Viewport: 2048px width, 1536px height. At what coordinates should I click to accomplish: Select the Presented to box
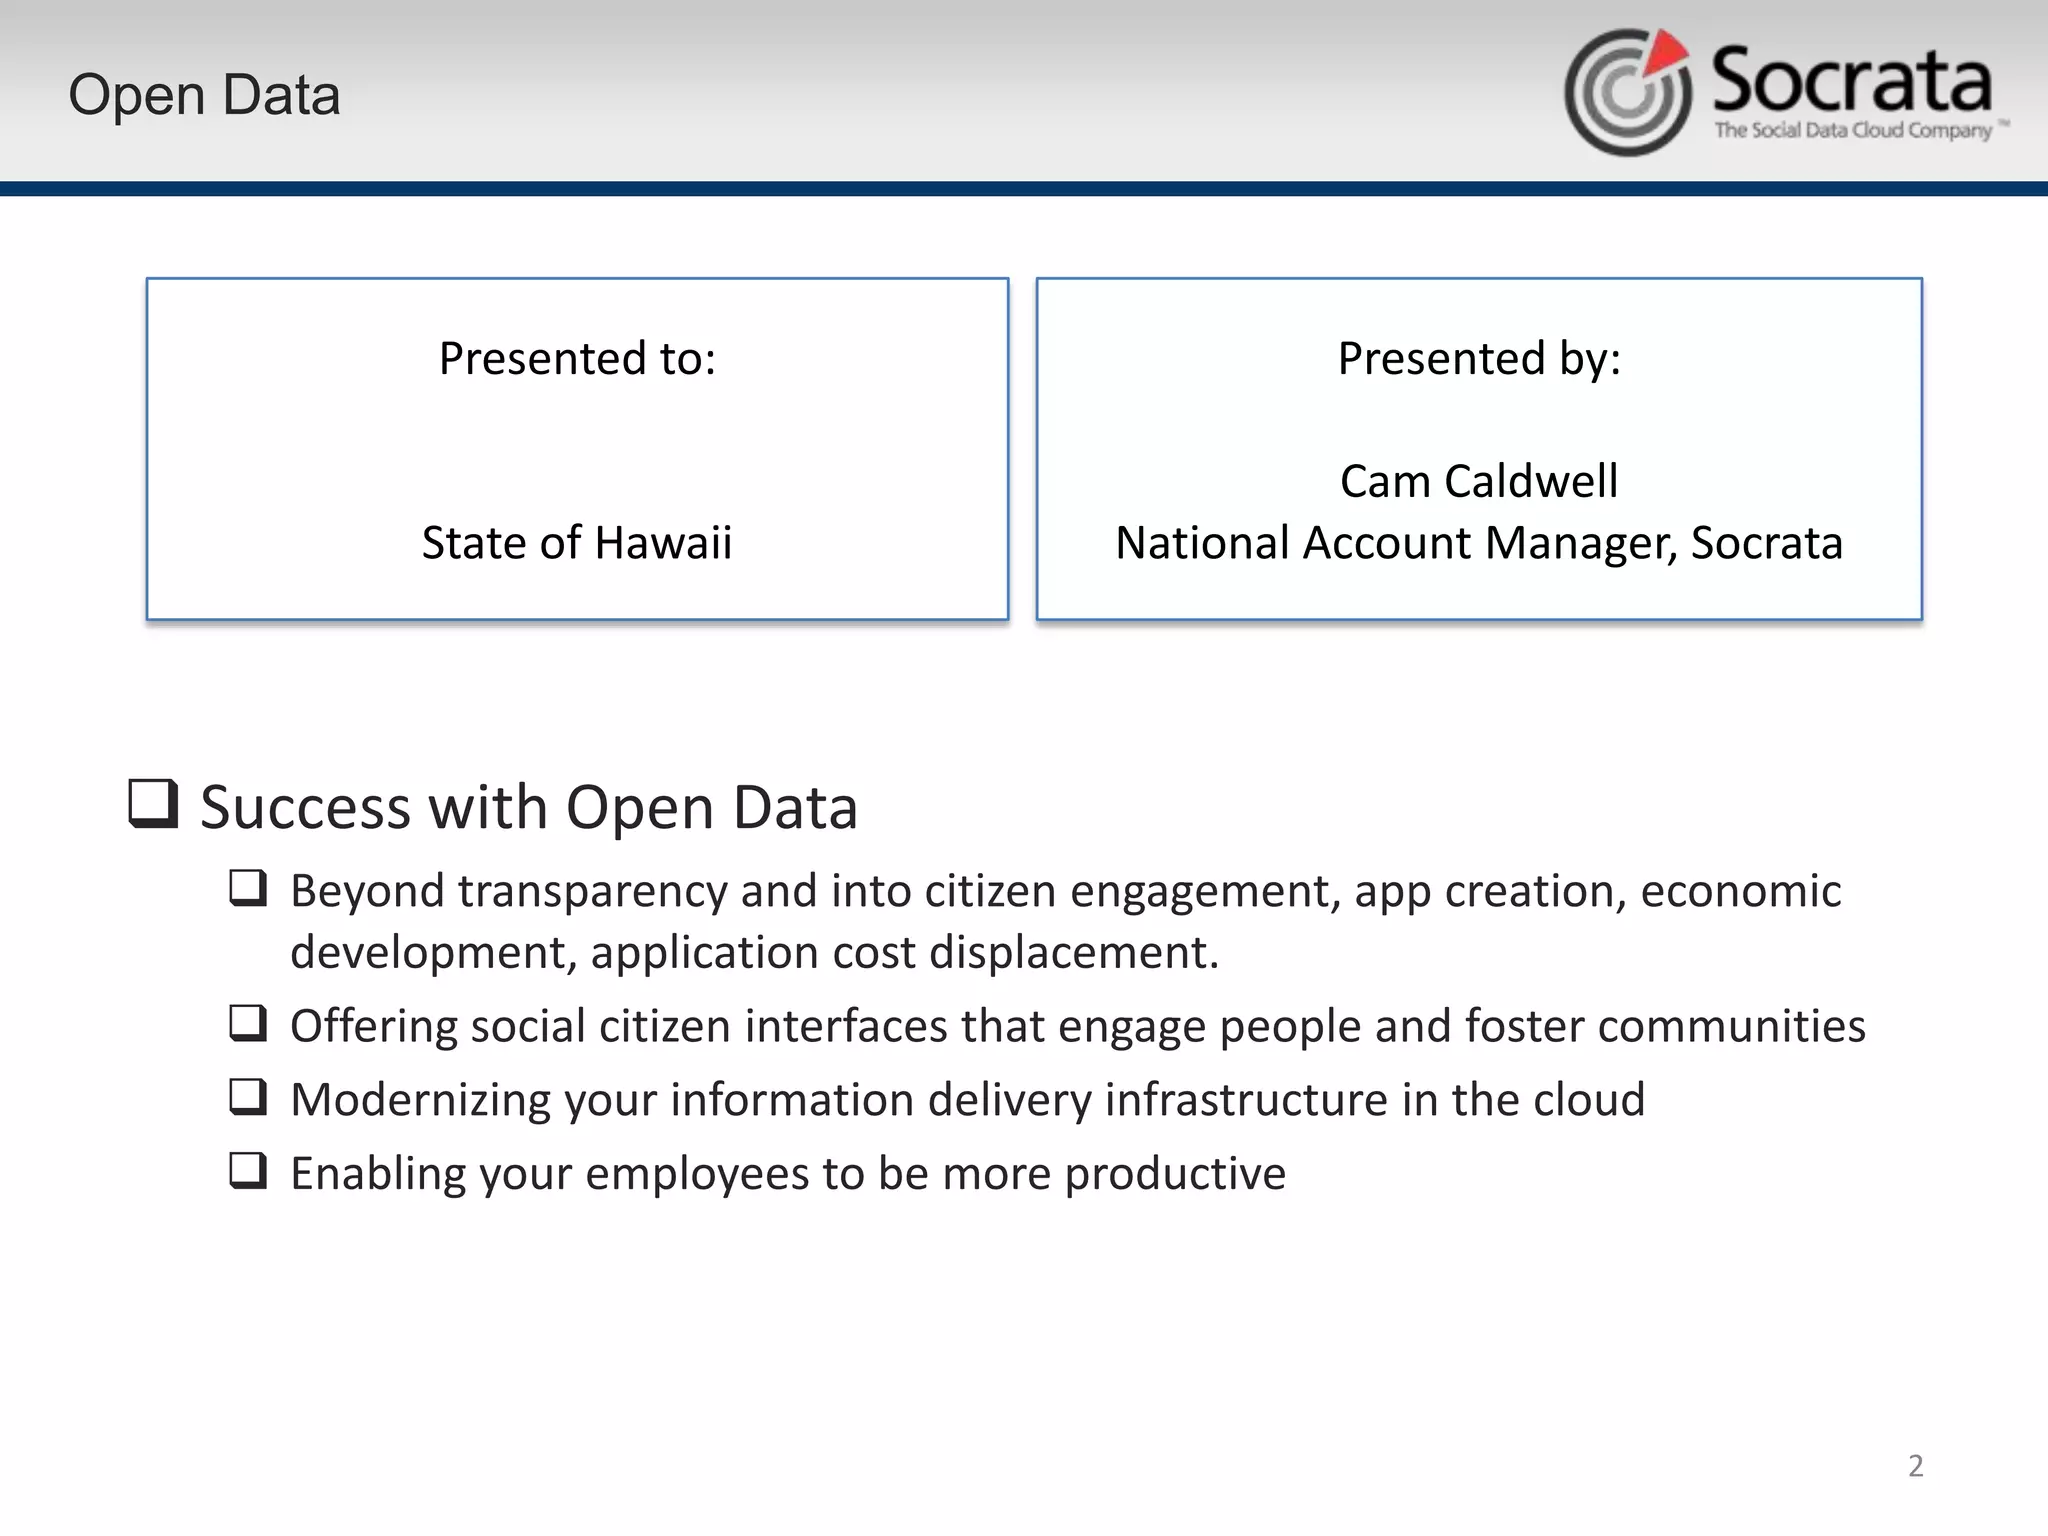[x=577, y=449]
